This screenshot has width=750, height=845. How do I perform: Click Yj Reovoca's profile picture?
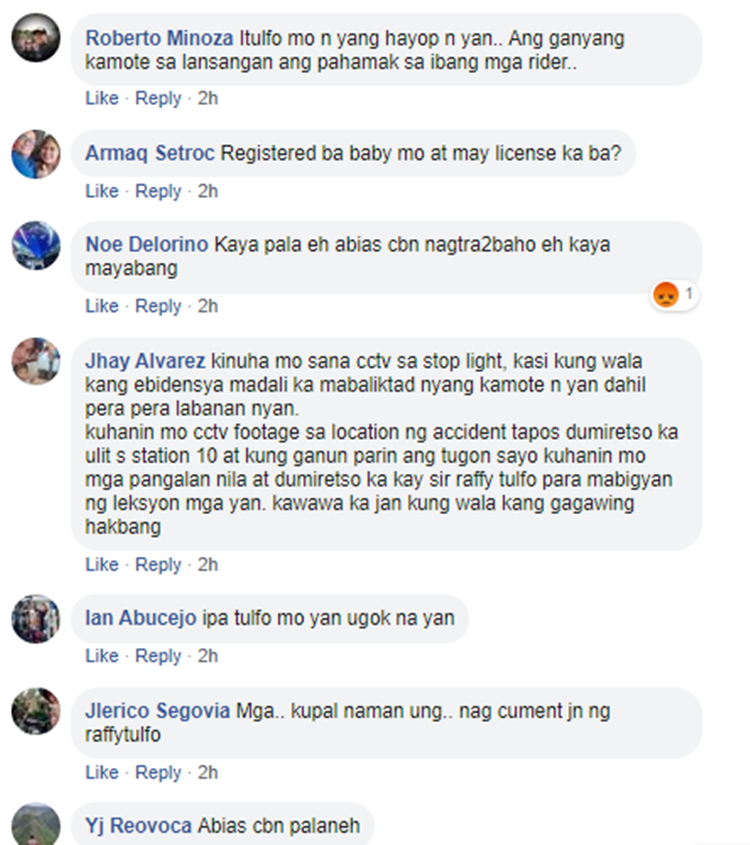click(x=36, y=825)
